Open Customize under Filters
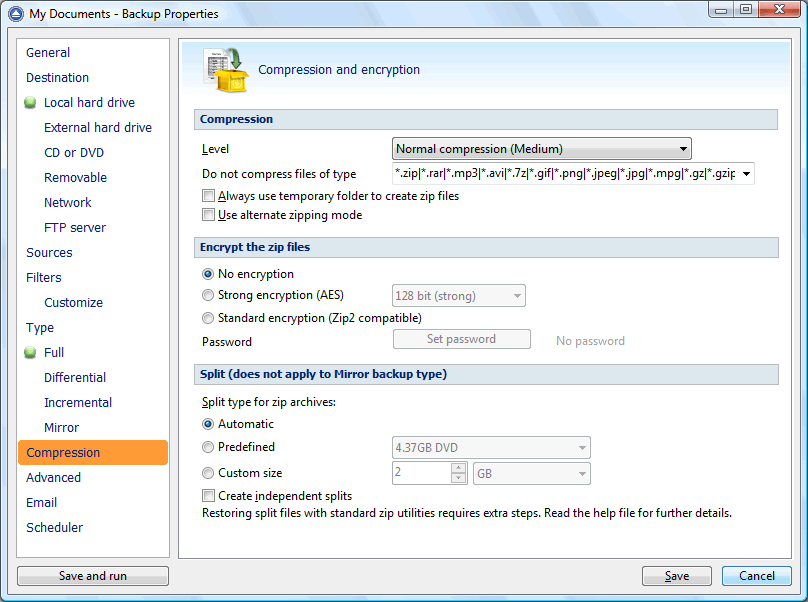 pyautogui.click(x=74, y=303)
